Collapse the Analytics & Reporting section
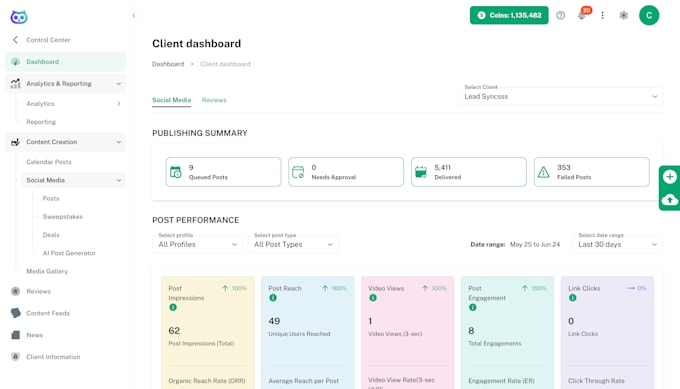680x389 pixels. 119,84
